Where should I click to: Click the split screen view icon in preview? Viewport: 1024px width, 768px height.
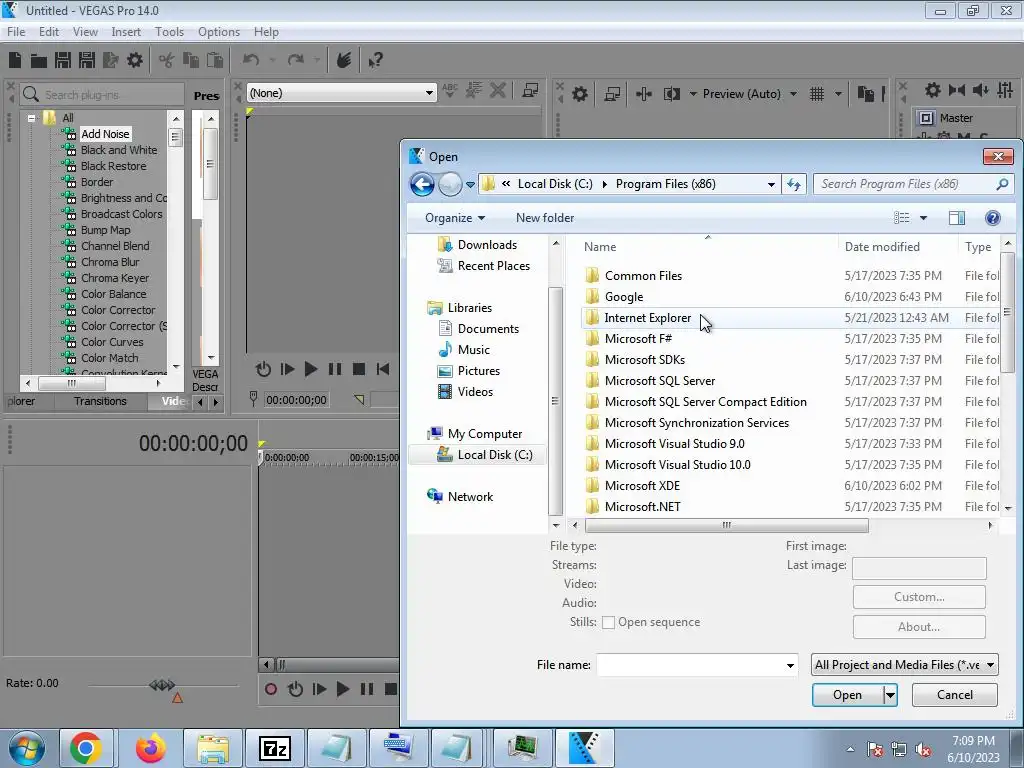[671, 94]
